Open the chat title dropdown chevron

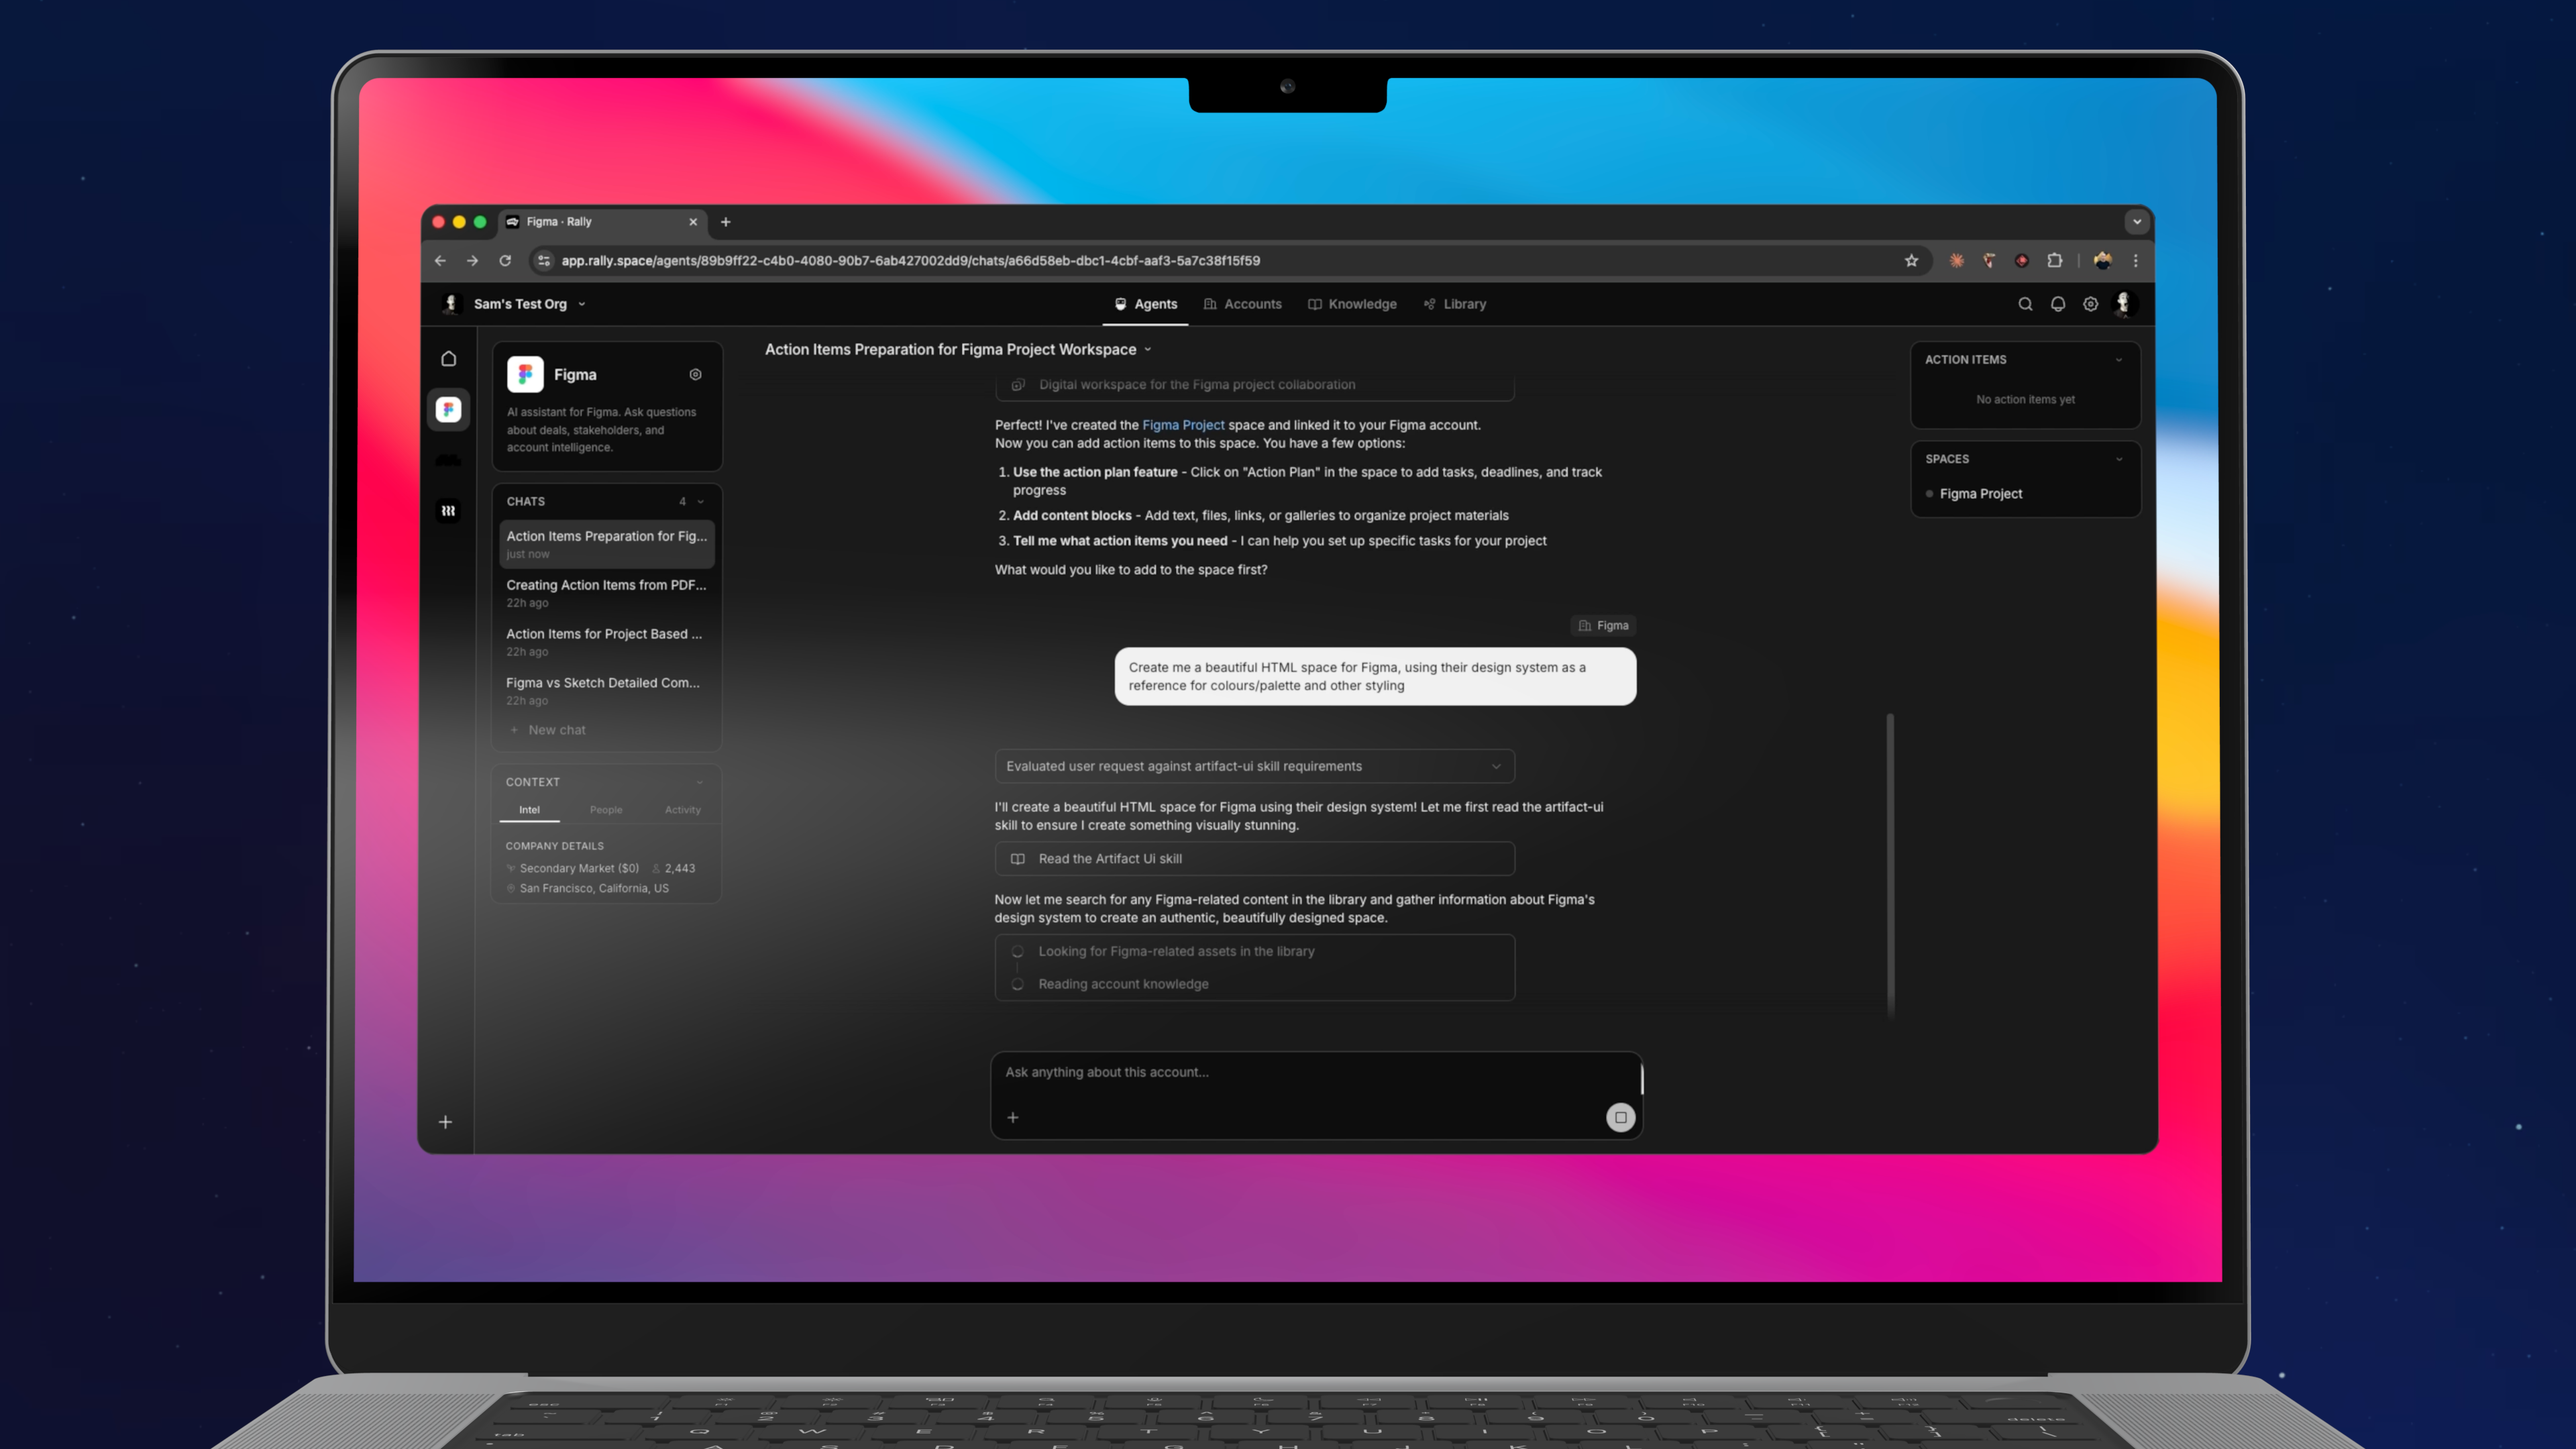click(1147, 349)
